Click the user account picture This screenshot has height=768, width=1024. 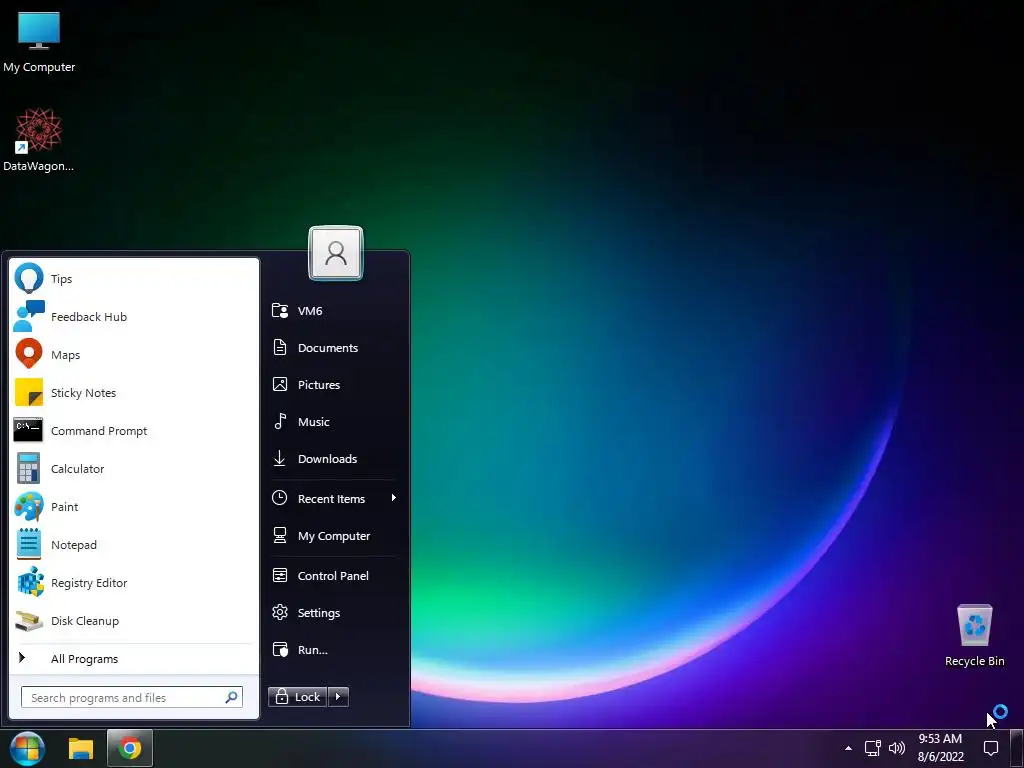pyautogui.click(x=336, y=253)
